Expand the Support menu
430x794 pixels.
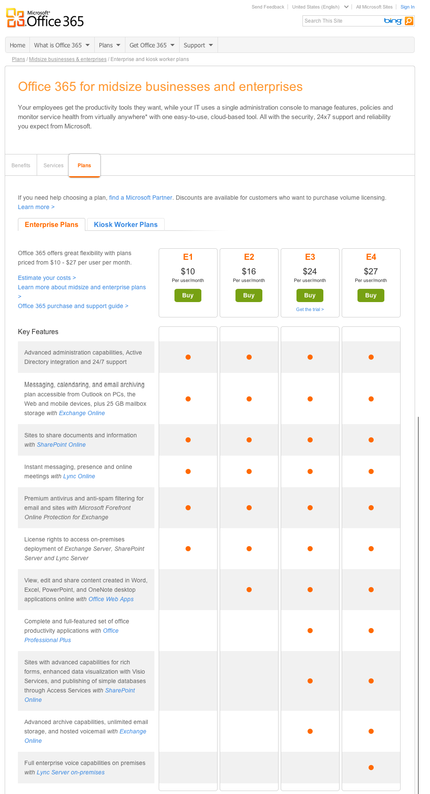coord(198,45)
